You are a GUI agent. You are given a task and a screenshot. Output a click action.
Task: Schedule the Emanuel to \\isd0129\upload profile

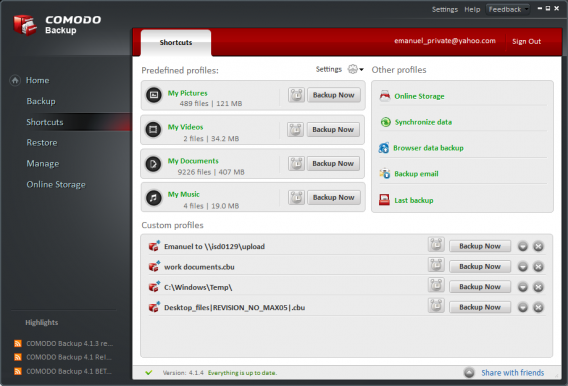[436, 245]
